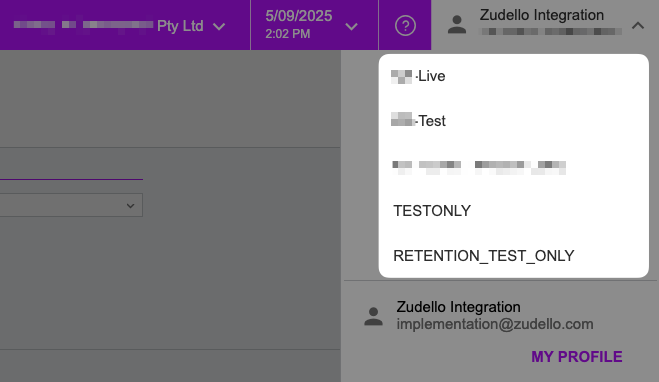The width and height of the screenshot is (659, 382).
Task: Select the blurred third team entry
Action: (x=513, y=166)
